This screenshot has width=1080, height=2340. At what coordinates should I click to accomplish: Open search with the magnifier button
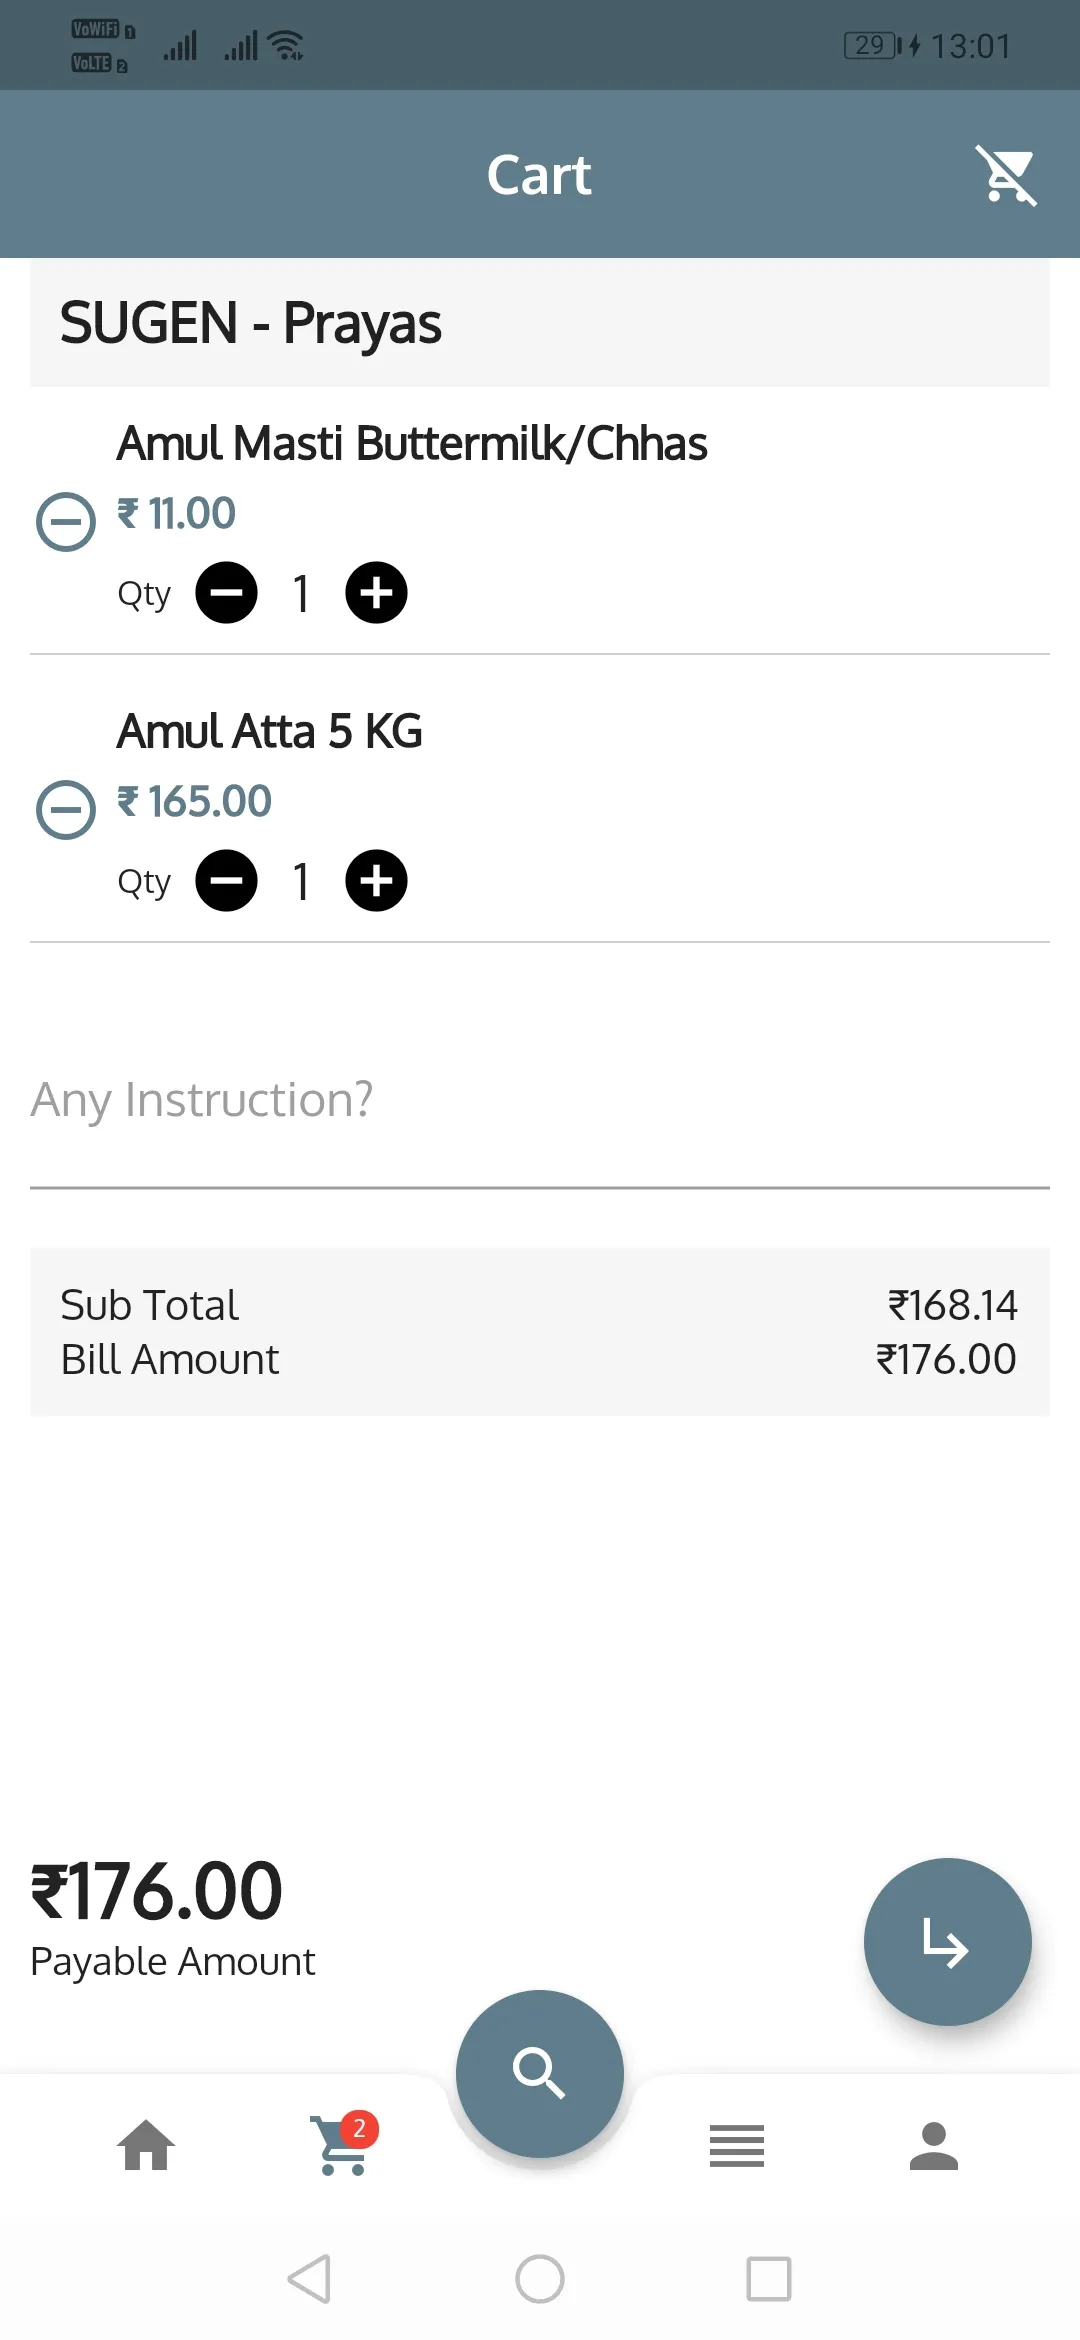coord(540,2073)
